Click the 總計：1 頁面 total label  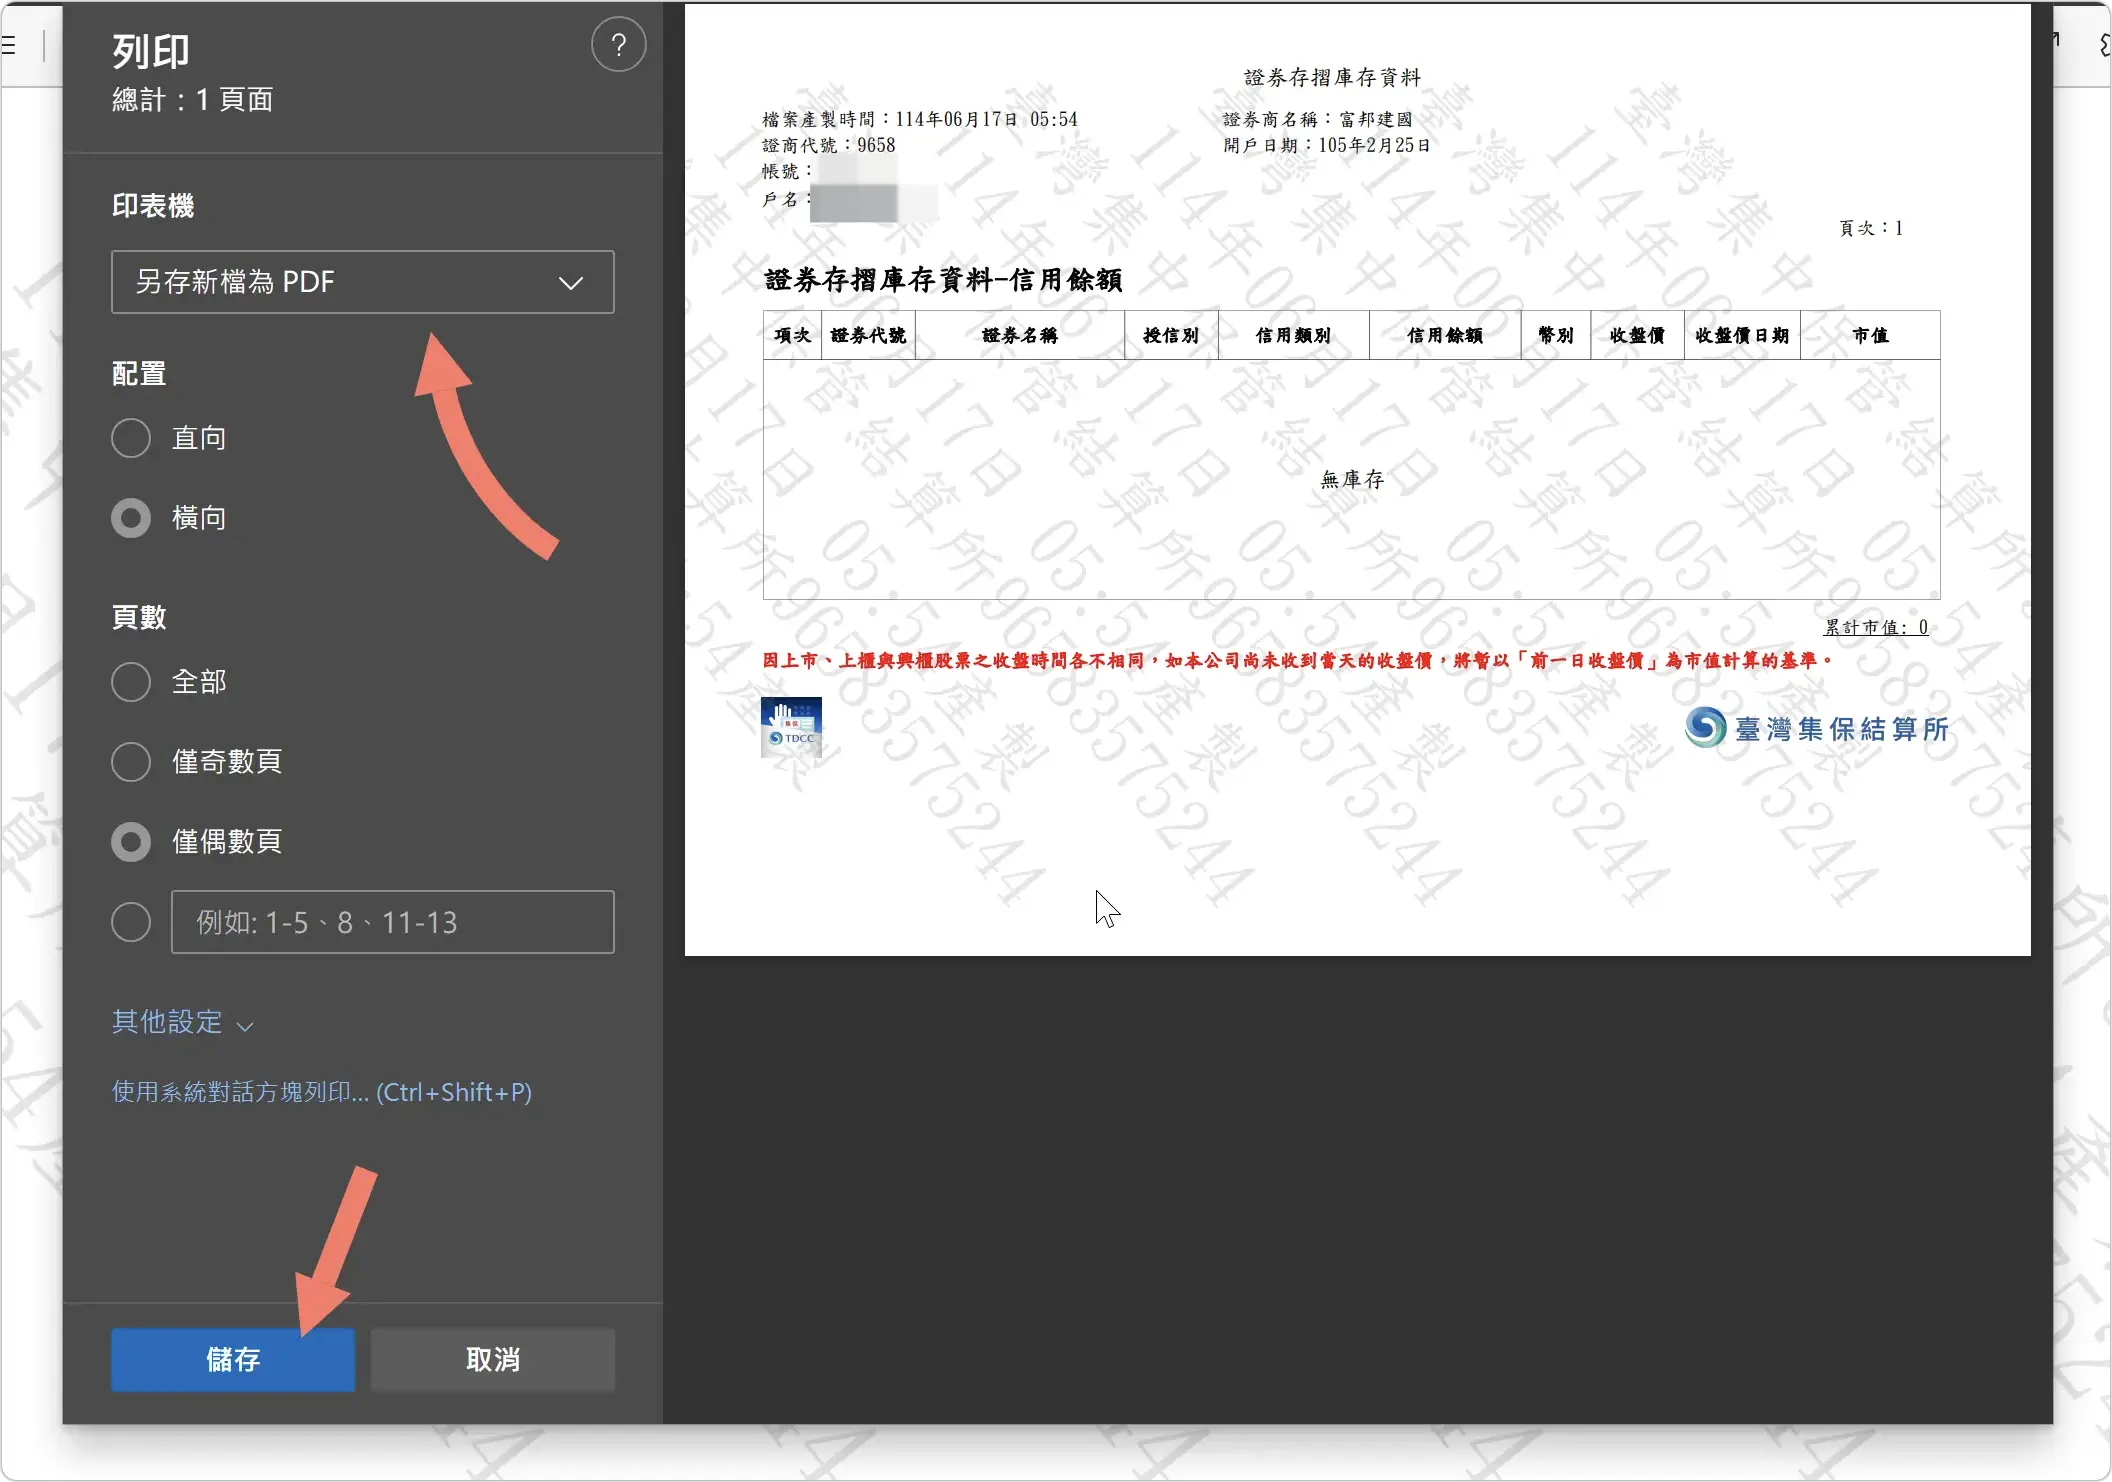[x=192, y=100]
